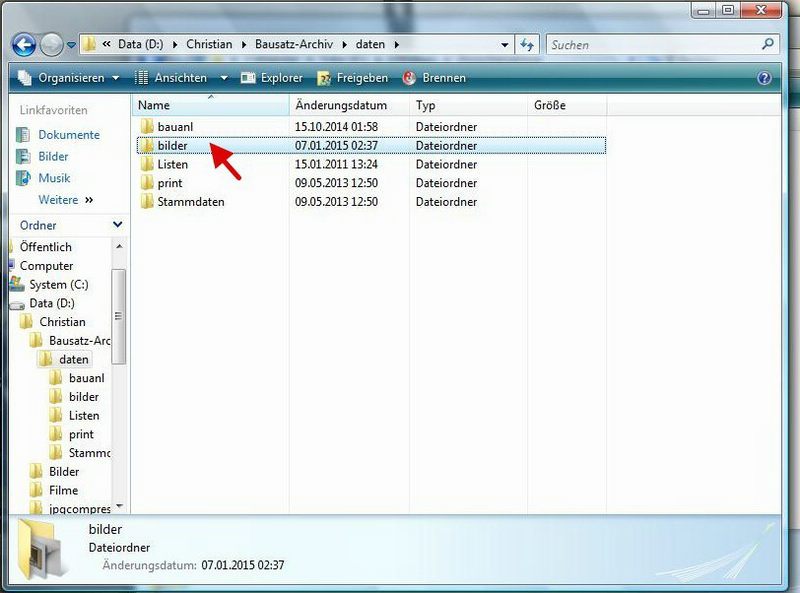Collapse the Ordner pane chevron
Image resolution: width=800 pixels, height=593 pixels.
[x=117, y=225]
